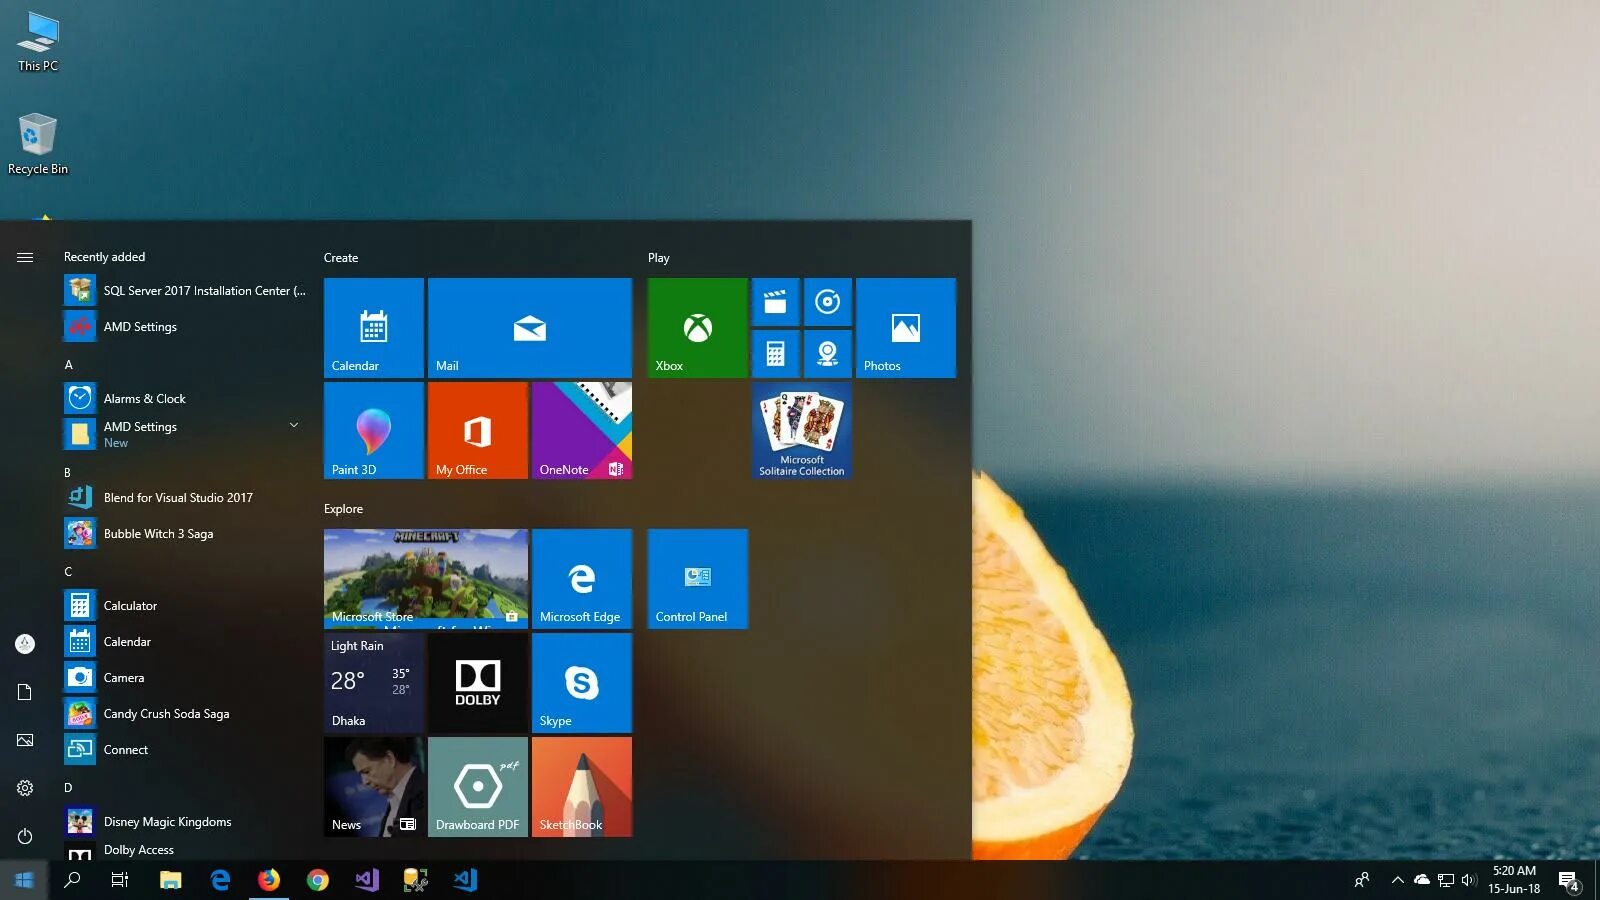Open Bubble Witch 3 Saga
Image resolution: width=1600 pixels, height=900 pixels.
click(x=186, y=534)
